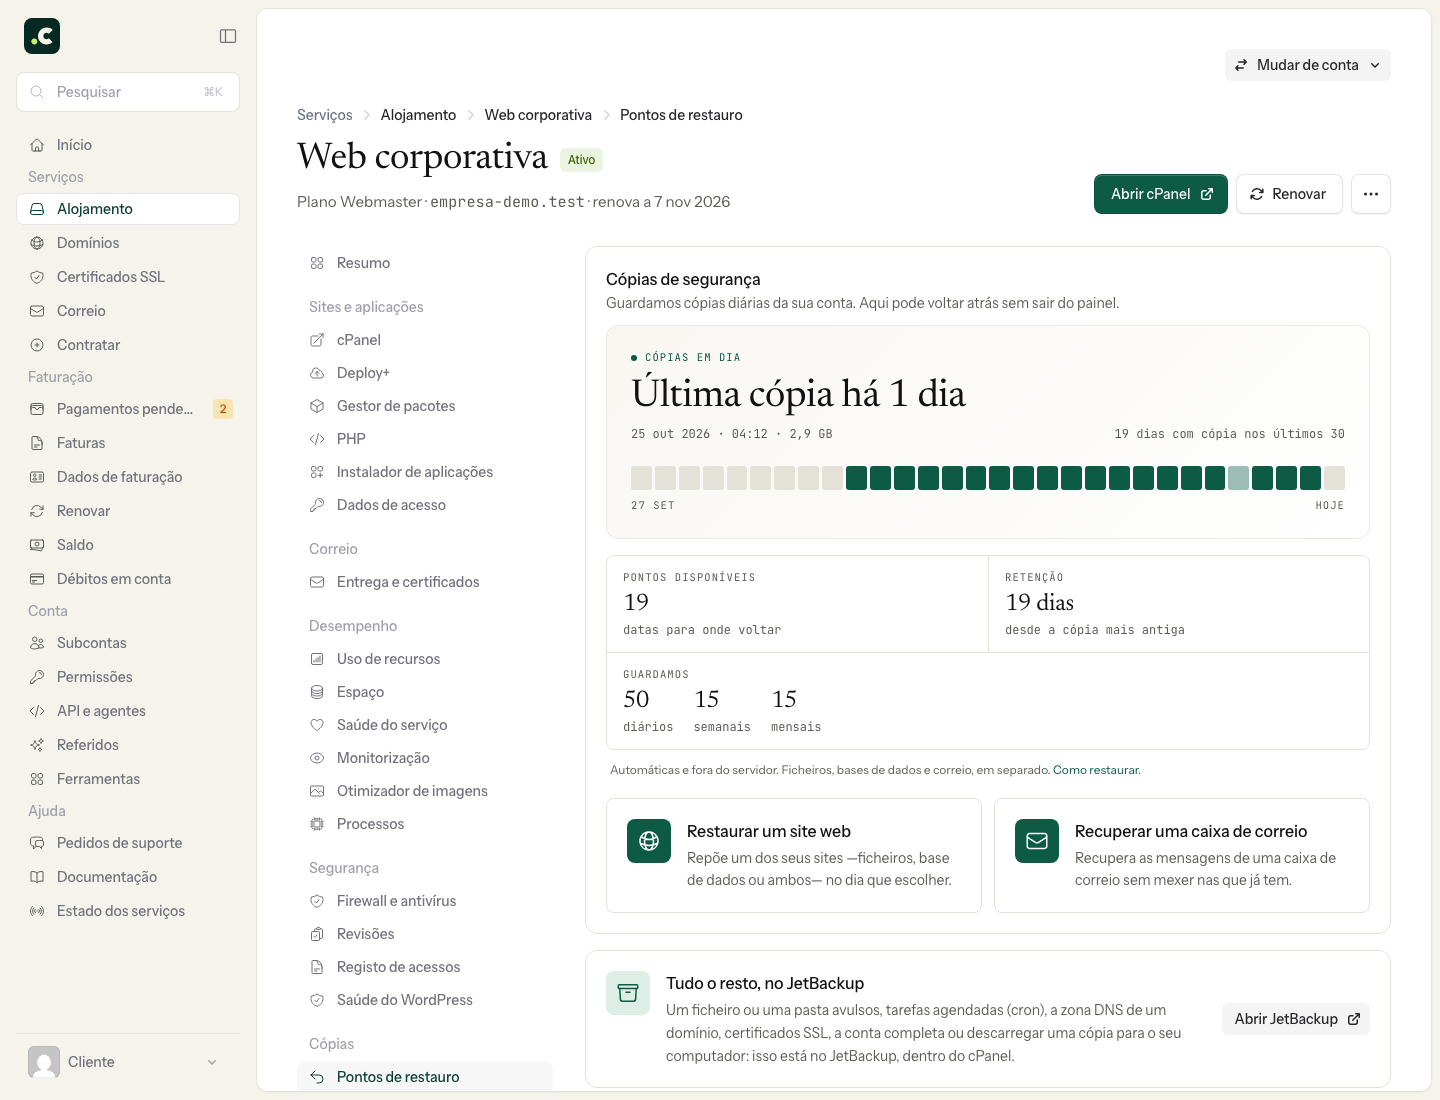This screenshot has height=1100, width=1440.
Task: Click the Serviços breadcrumb link
Action: point(325,115)
